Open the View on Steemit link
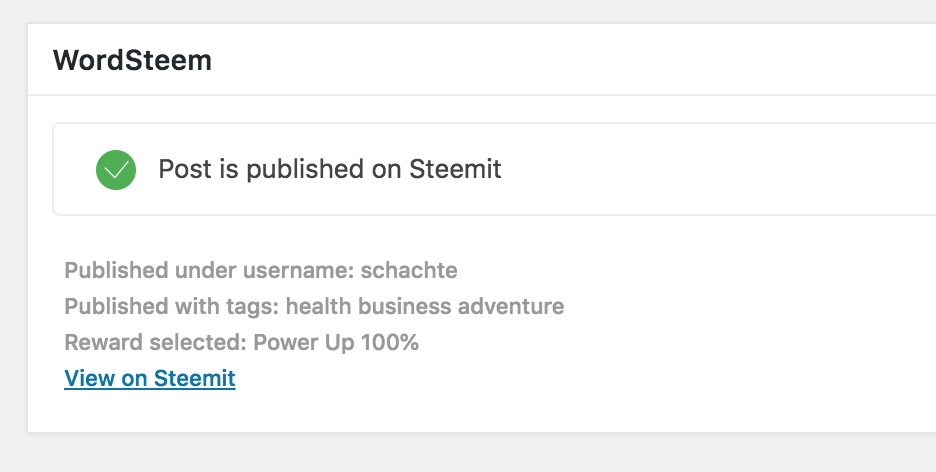The image size is (936, 472). (150, 378)
